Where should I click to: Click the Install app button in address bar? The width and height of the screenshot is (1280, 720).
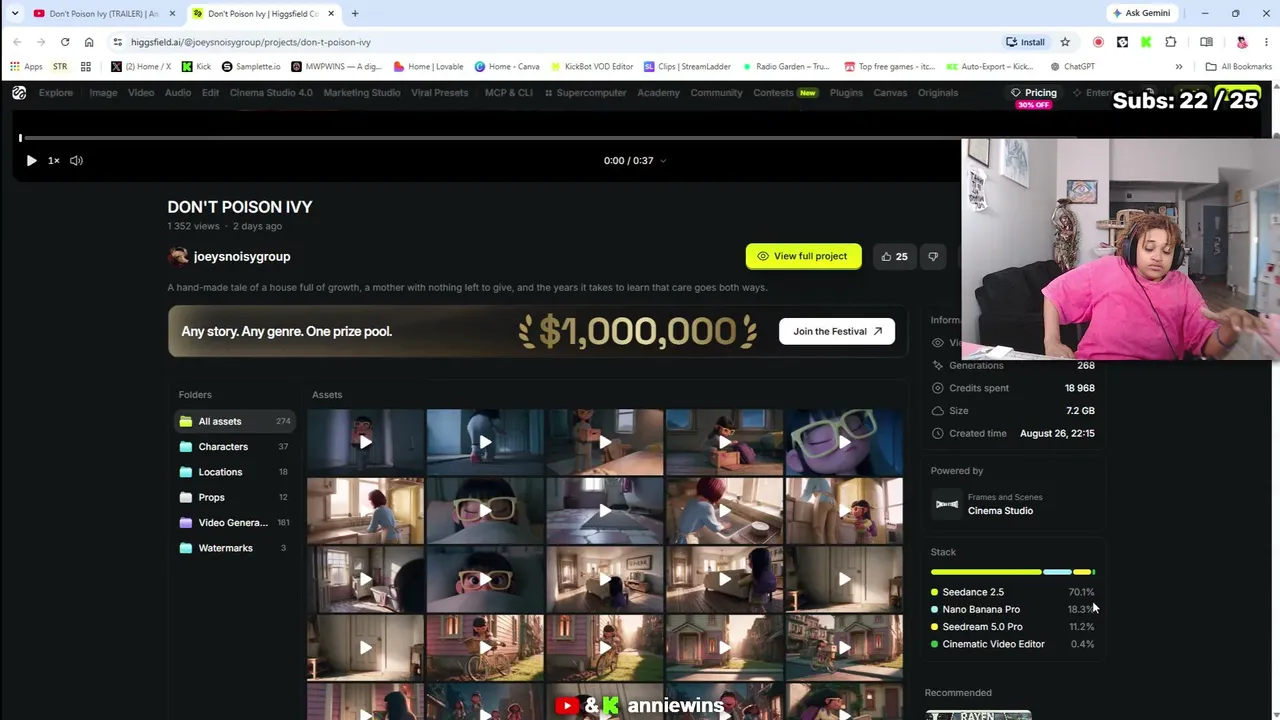tap(1026, 42)
